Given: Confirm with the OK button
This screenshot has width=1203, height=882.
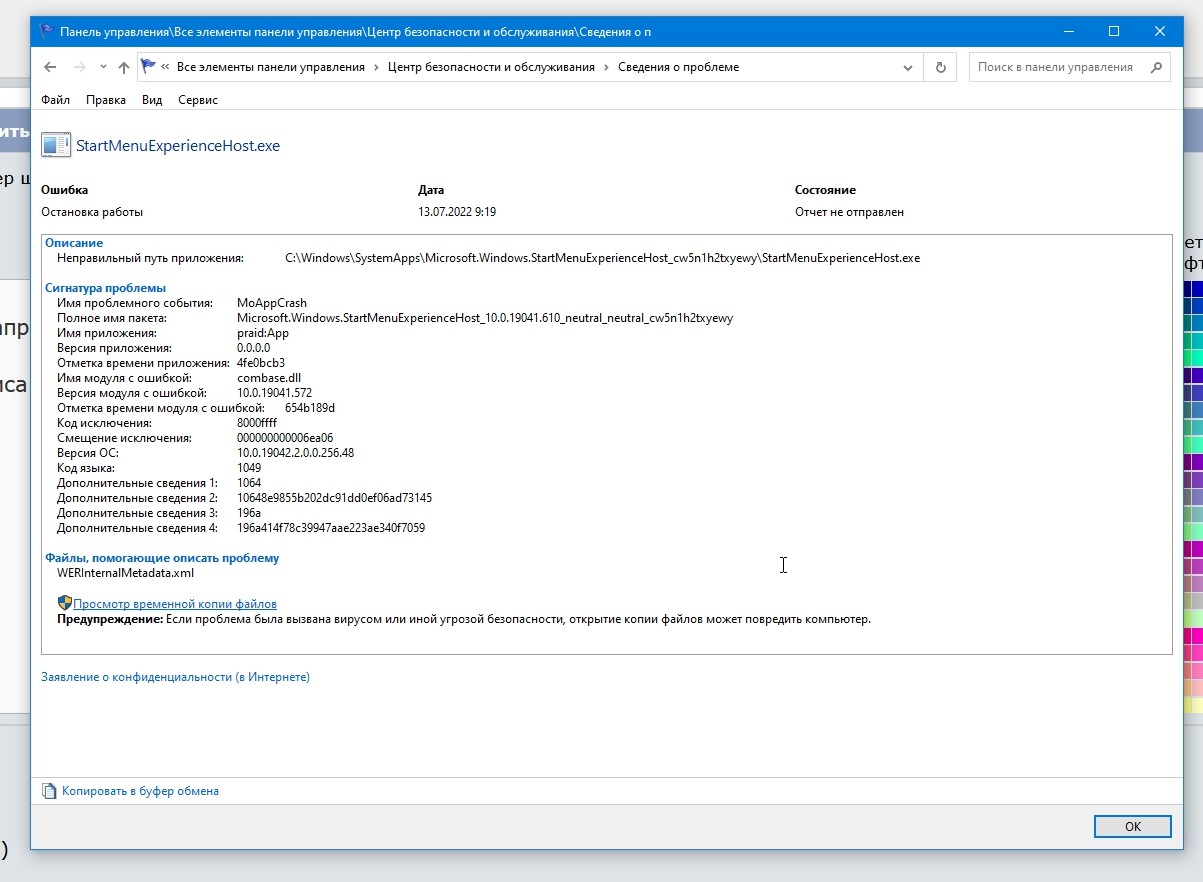Looking at the screenshot, I should pos(1132,827).
